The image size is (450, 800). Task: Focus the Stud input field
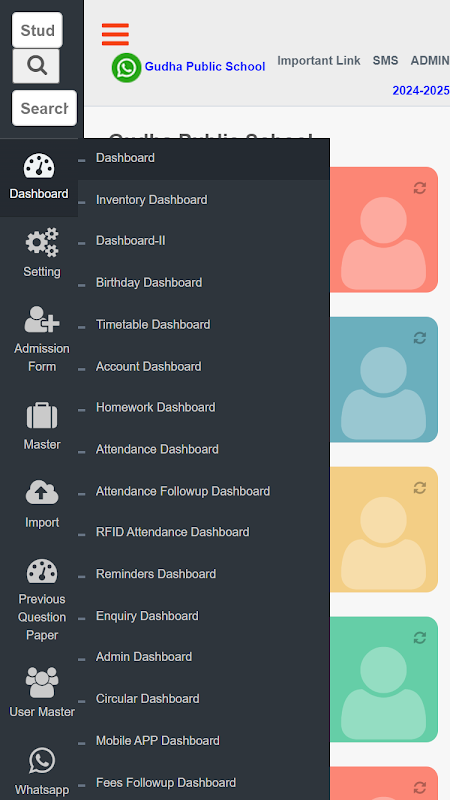coord(37,30)
